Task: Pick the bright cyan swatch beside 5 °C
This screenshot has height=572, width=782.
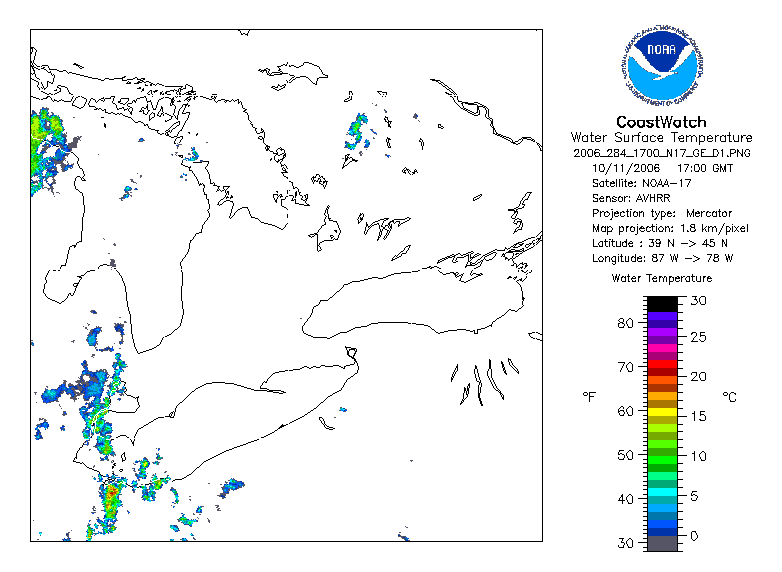Action: 663,492
